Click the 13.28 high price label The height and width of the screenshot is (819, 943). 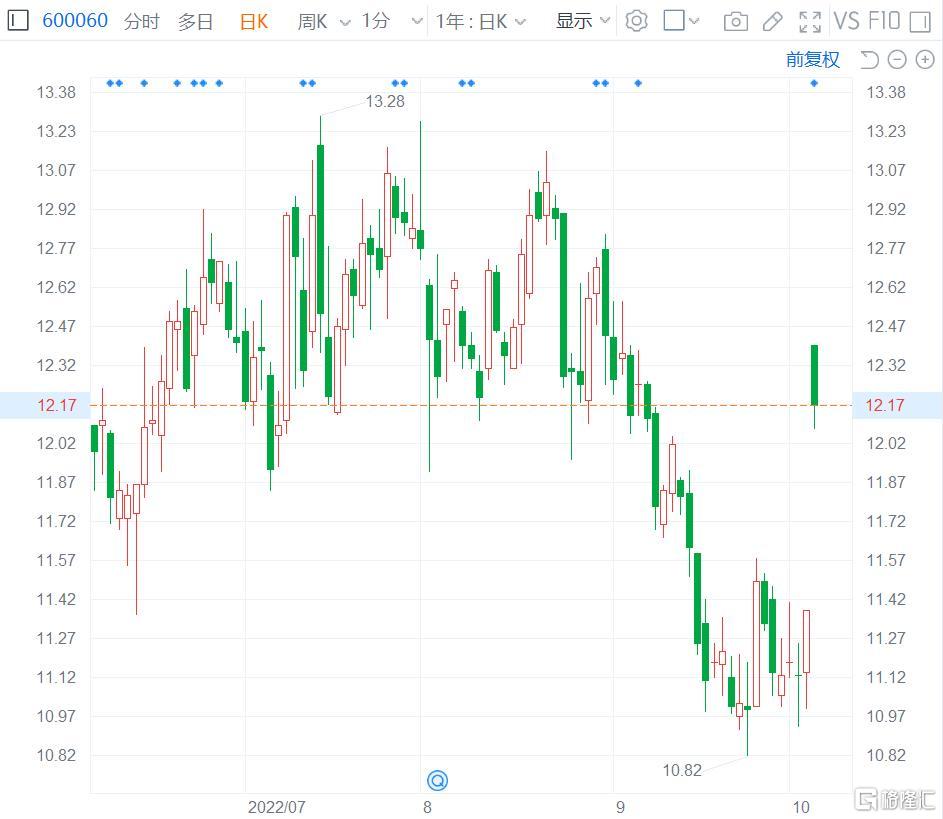385,101
